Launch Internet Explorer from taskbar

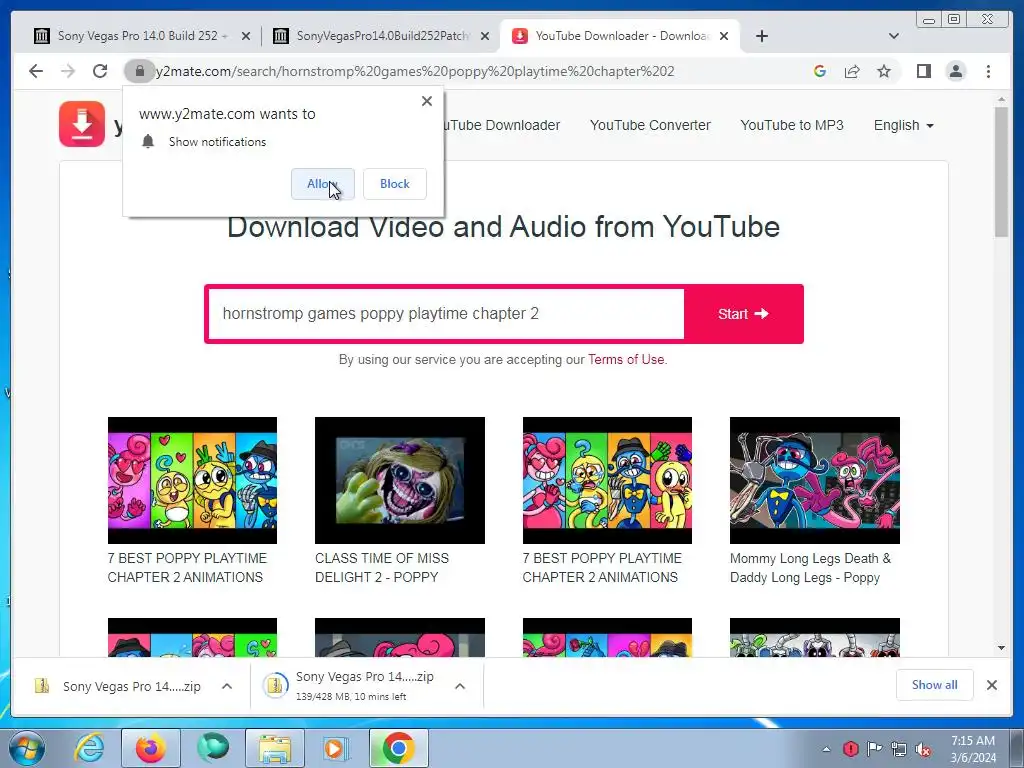[x=89, y=748]
